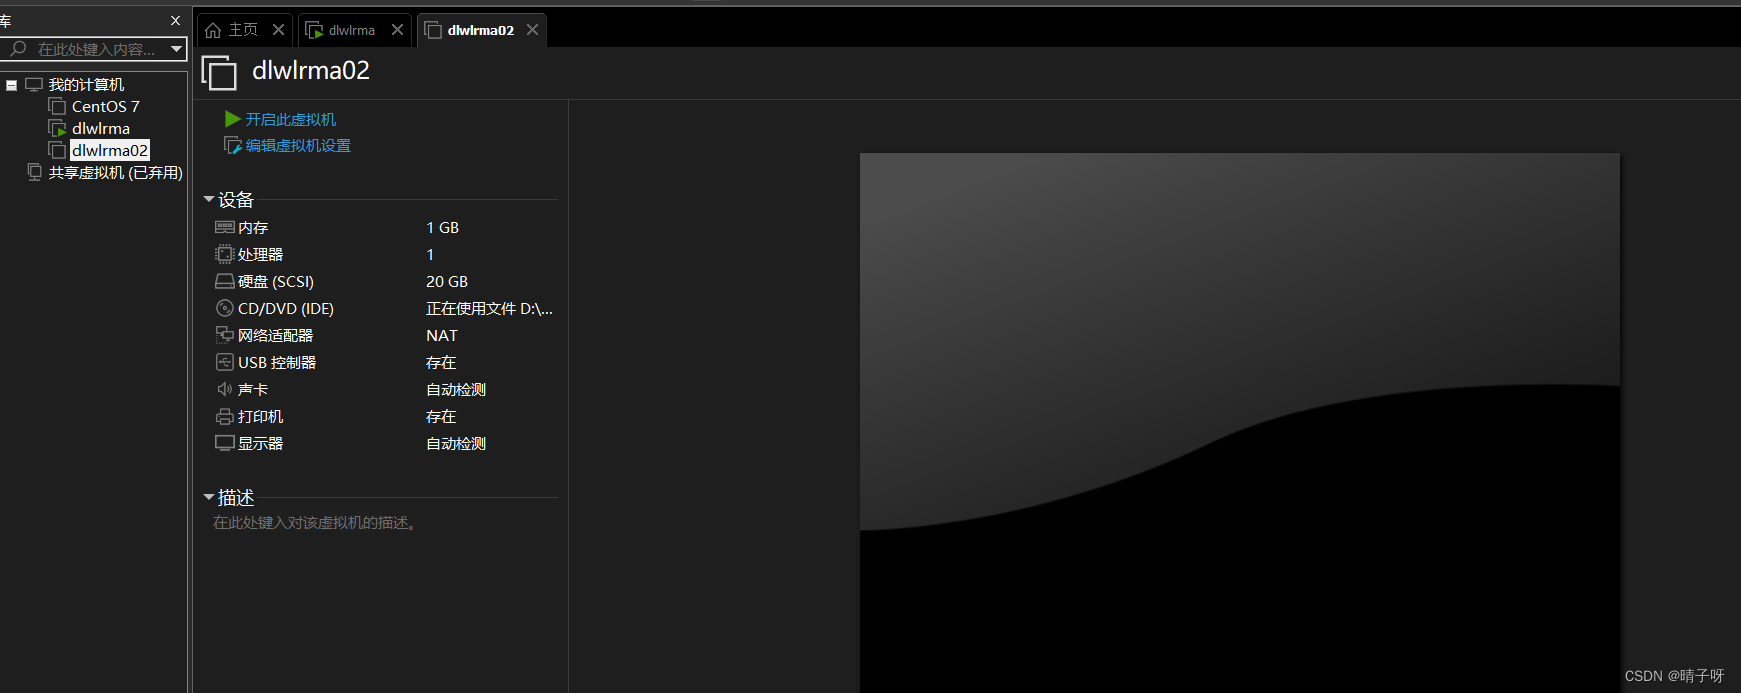Click the home icon on the 主页 tab
Image resolution: width=1741 pixels, height=693 pixels.
213,30
